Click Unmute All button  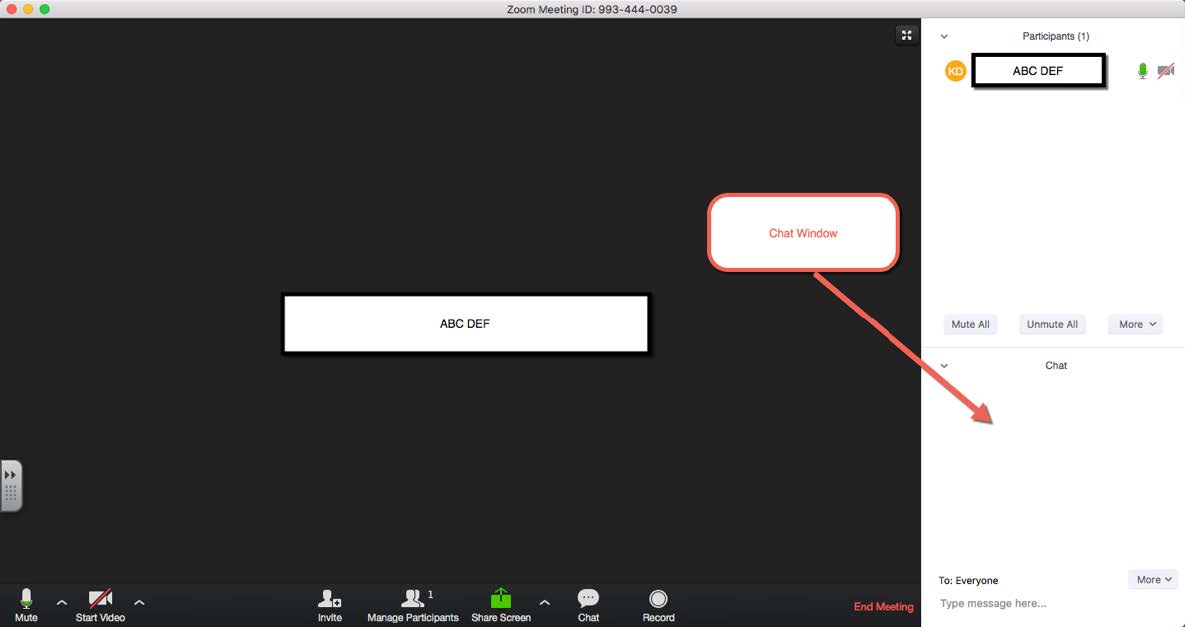pos(1052,323)
